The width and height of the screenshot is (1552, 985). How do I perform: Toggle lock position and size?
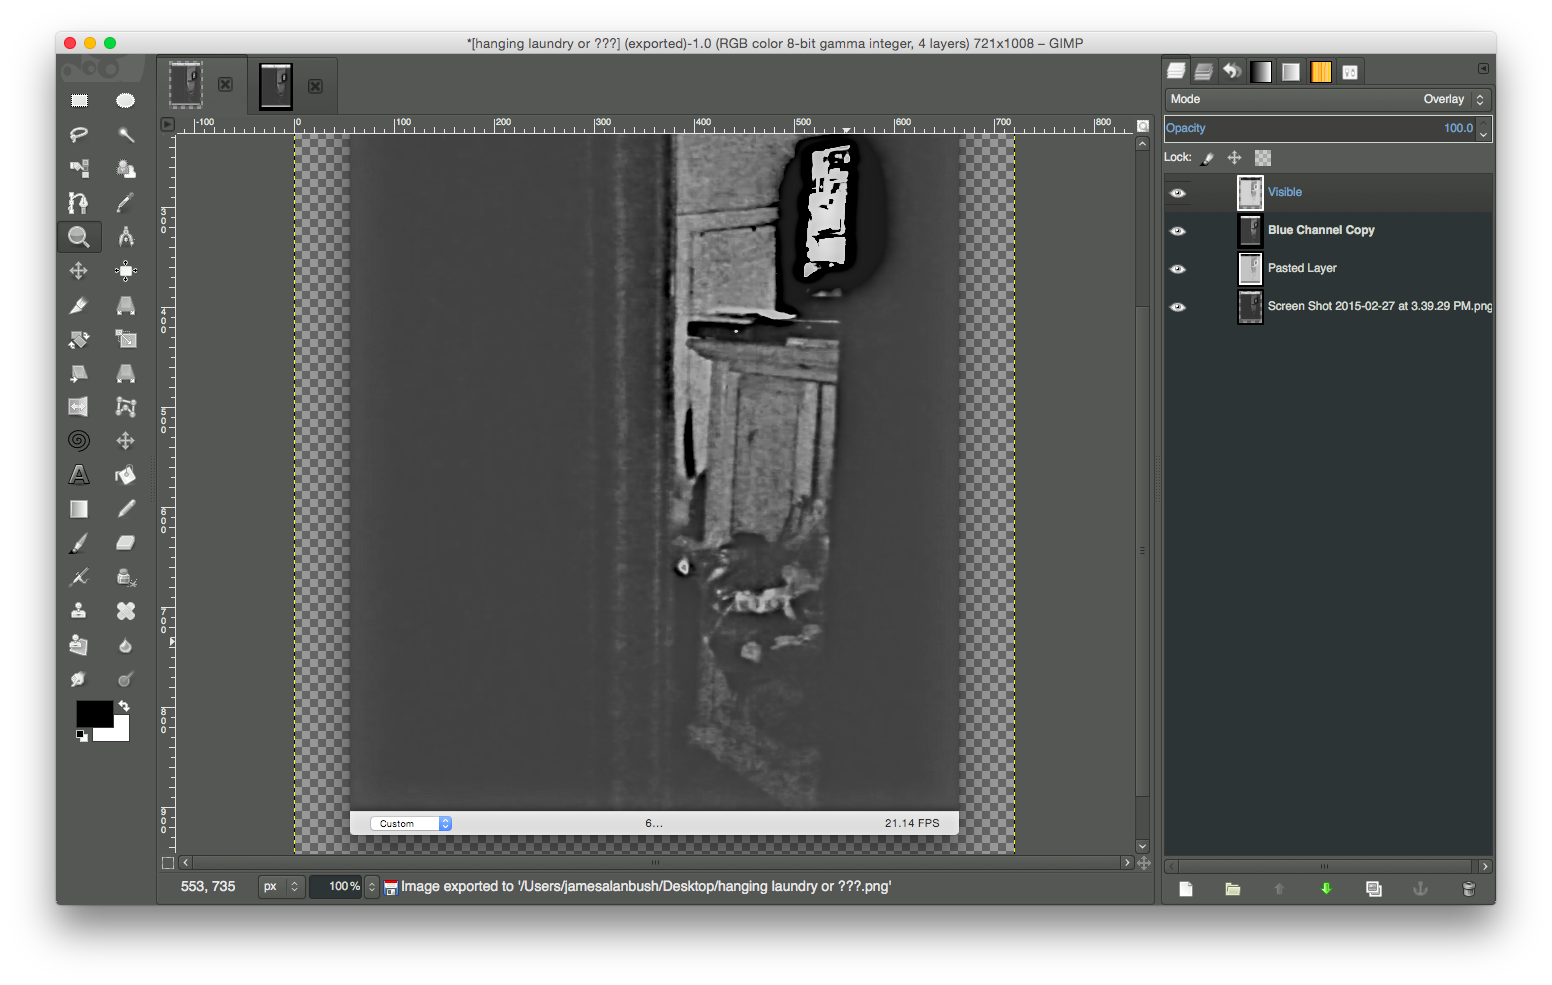coord(1235,158)
